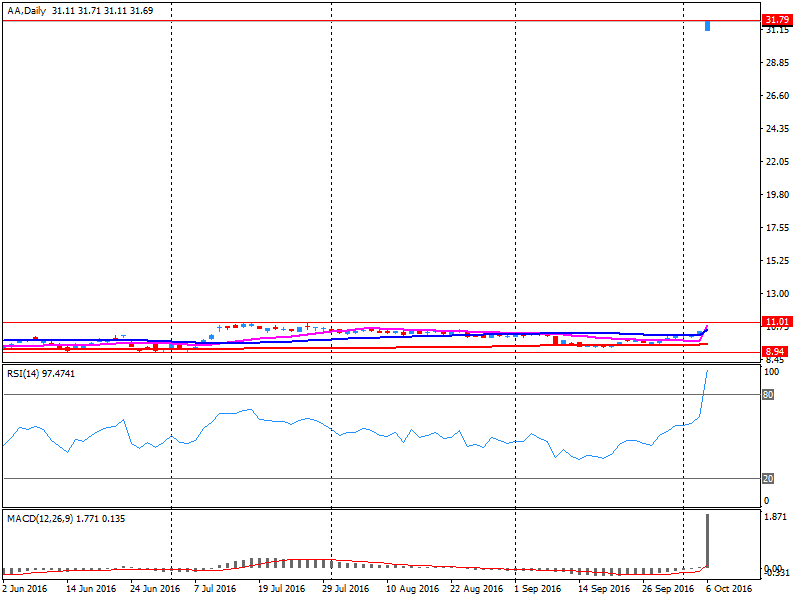Click the 6 Oct 2016 date label
Screen dimensions: 800x600
pos(729,589)
